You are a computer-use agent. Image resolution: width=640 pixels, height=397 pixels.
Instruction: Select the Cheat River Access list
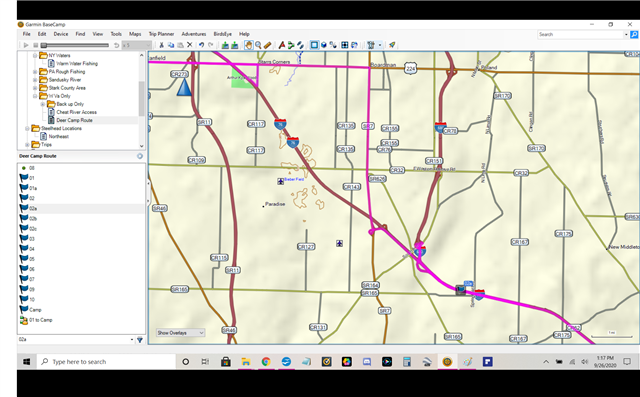[x=76, y=112]
